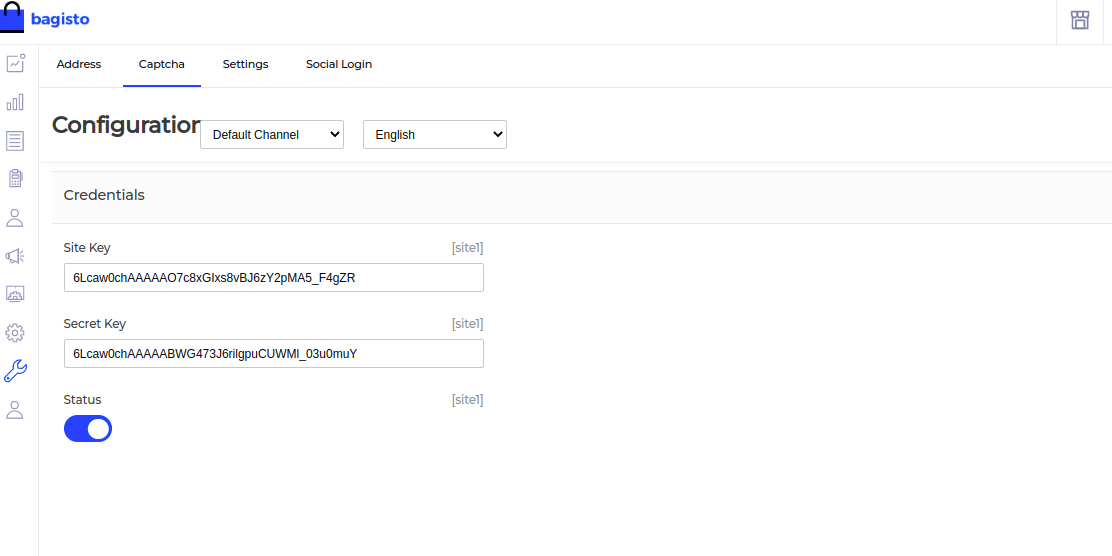Open the Default Channel dropdown
Screen dimensions: 1112x556
pyautogui.click(x=272, y=135)
